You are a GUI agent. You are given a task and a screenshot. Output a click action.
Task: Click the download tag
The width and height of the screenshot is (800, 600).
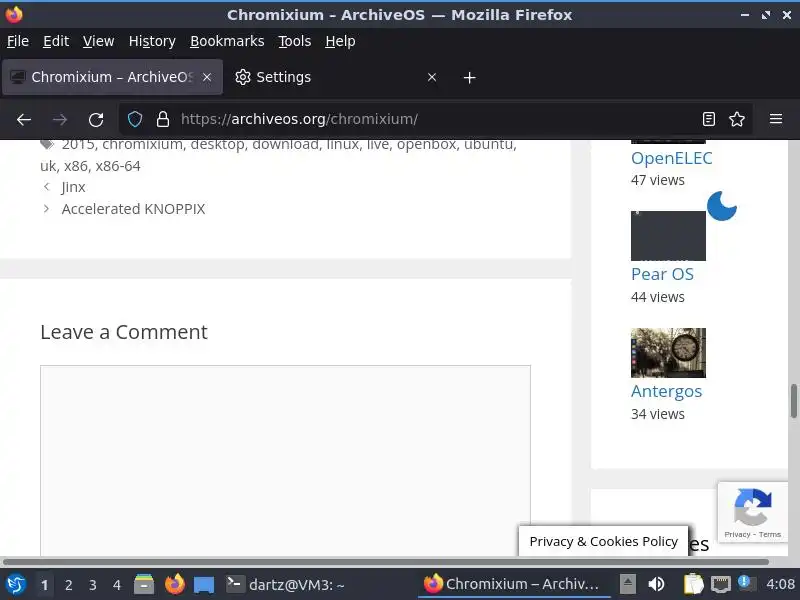point(285,144)
